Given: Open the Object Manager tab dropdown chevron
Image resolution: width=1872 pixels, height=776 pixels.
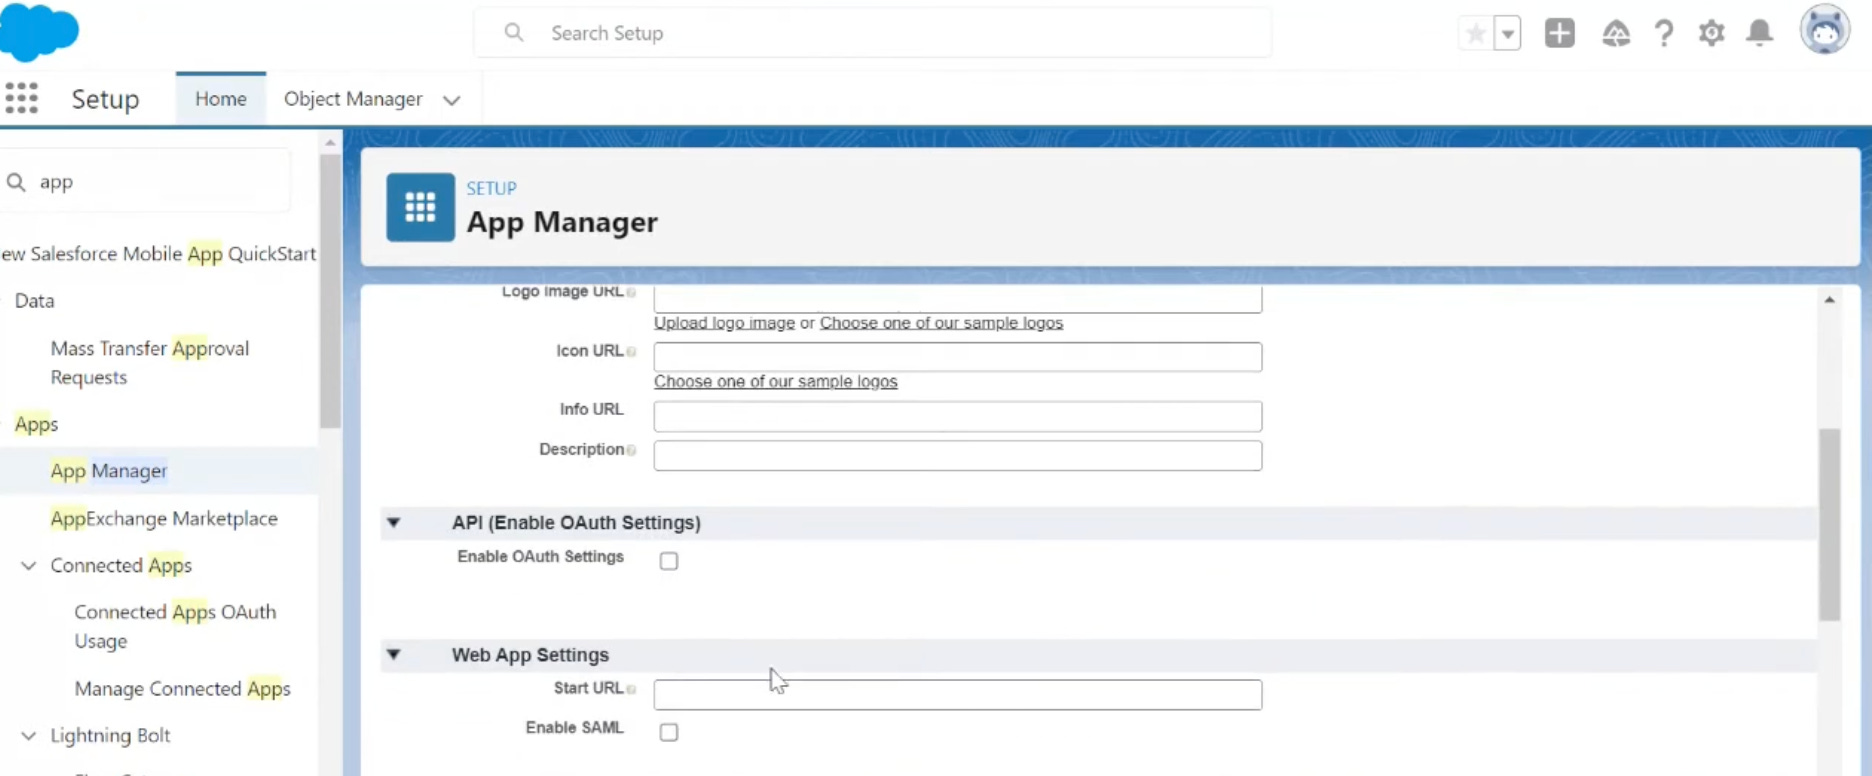Looking at the screenshot, I should click(451, 100).
